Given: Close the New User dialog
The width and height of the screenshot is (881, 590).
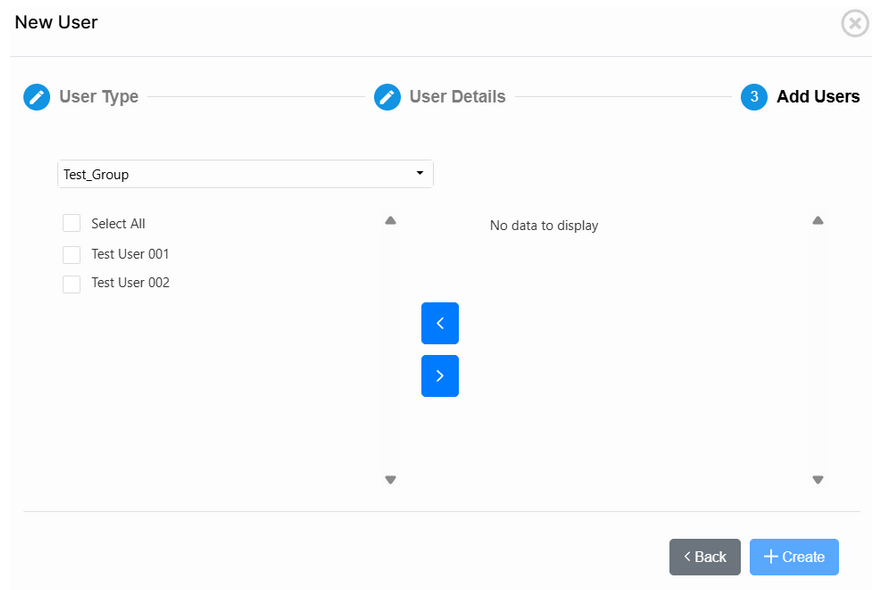Looking at the screenshot, I should pos(855,23).
